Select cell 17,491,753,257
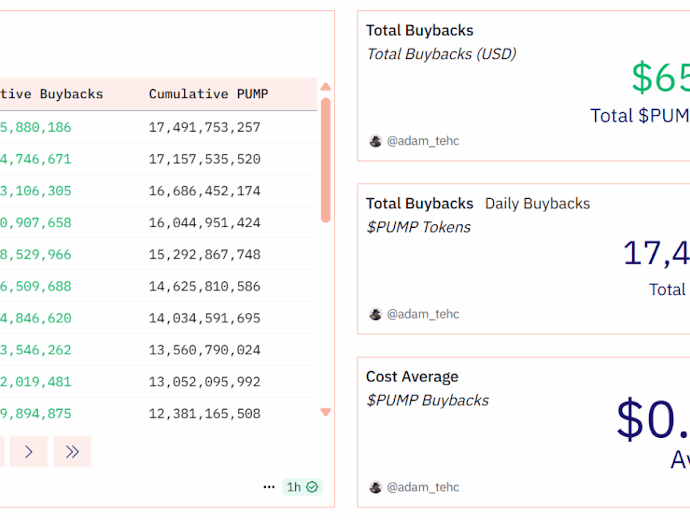 205,127
